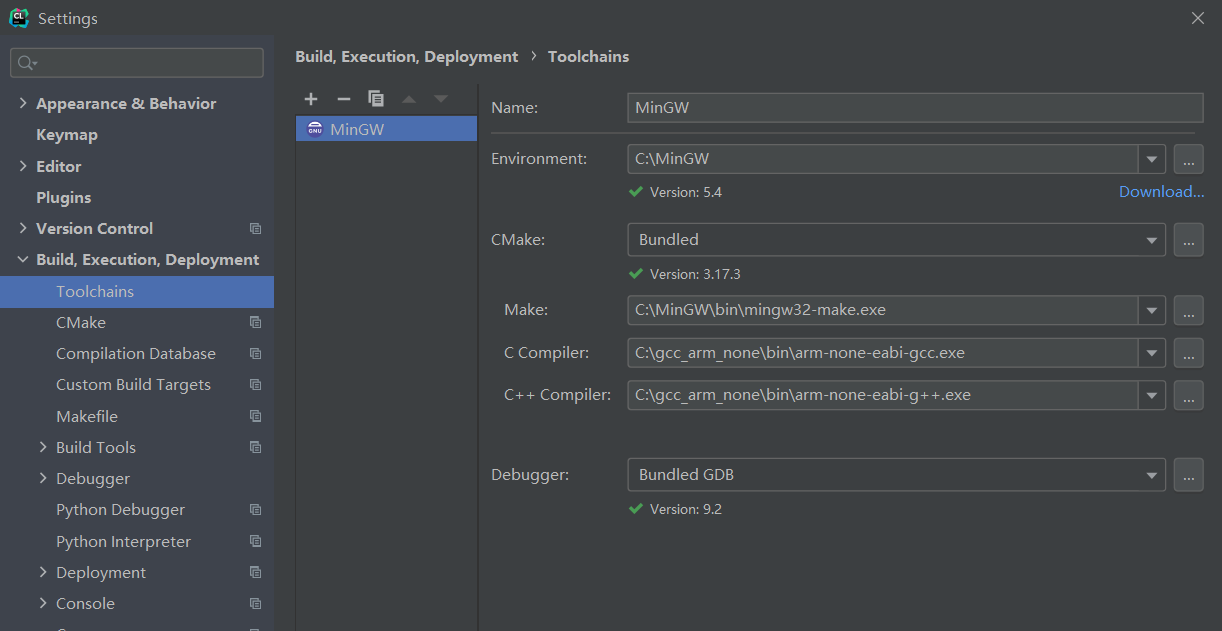Viewport: 1222px width, 631px height.
Task: Duplicate the MinGW toolchain via the copy icon
Action: [376, 99]
